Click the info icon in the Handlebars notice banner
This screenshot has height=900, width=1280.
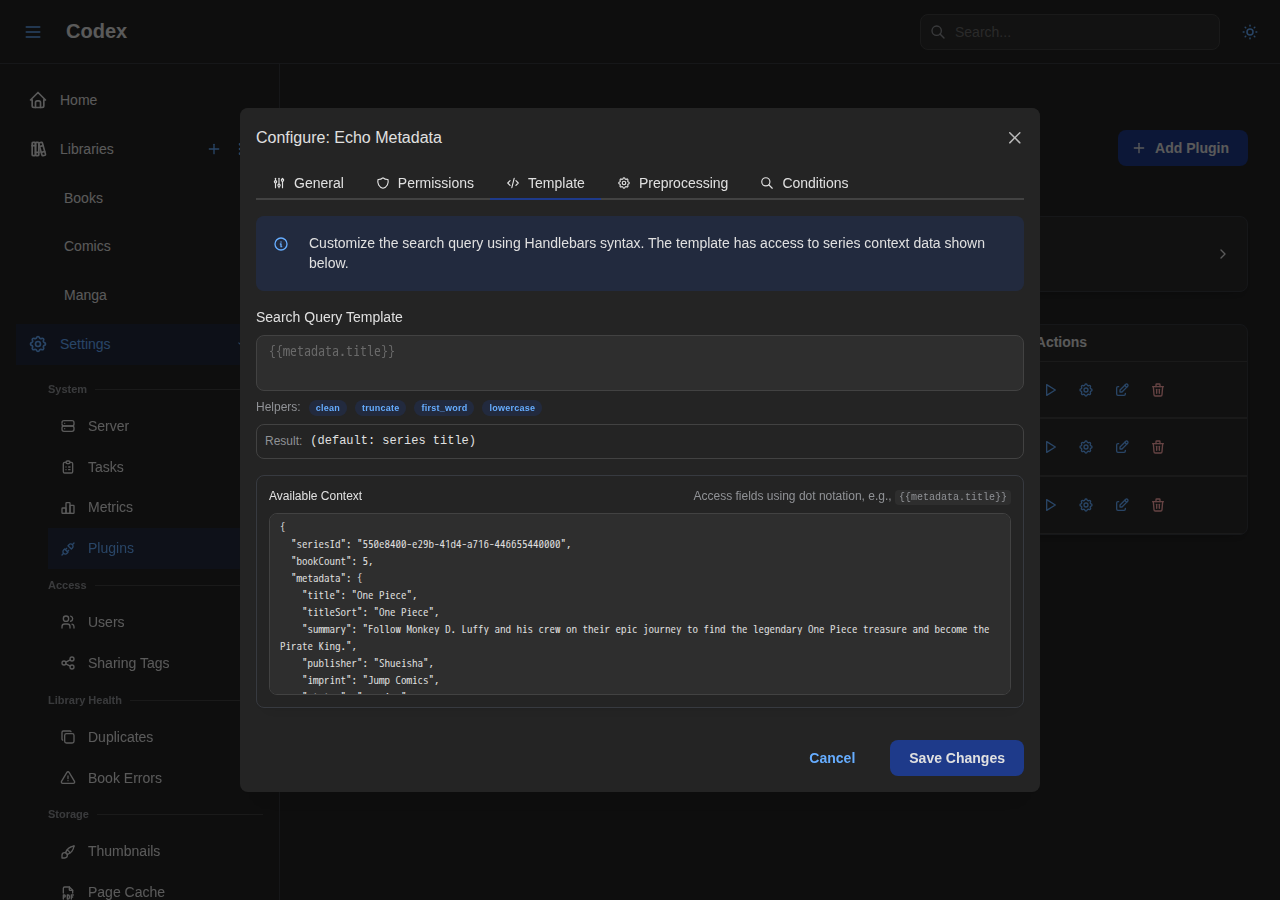(x=280, y=243)
